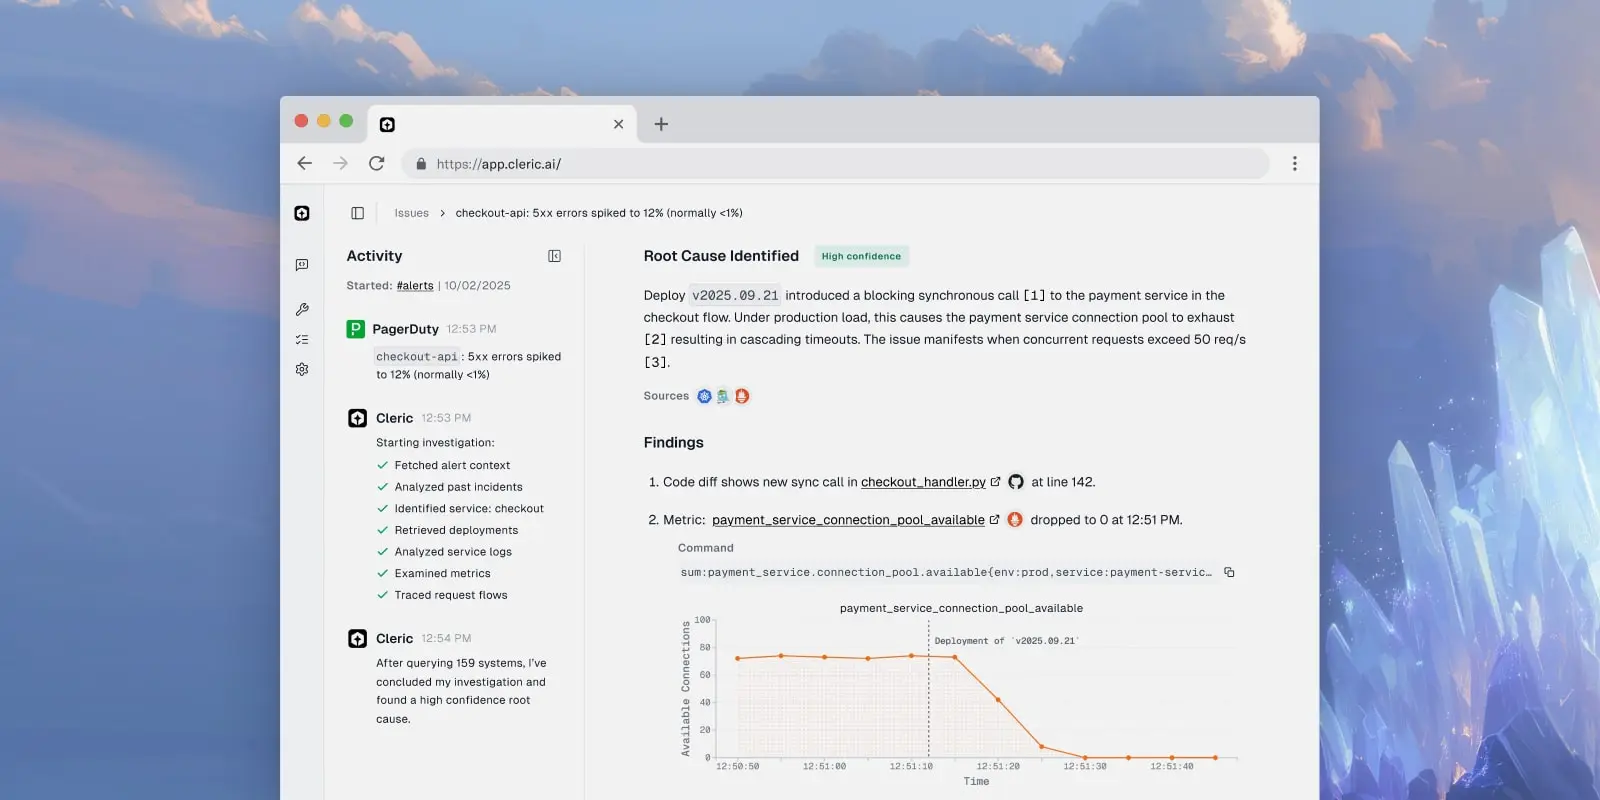Image resolution: width=1600 pixels, height=800 pixels.
Task: Click the v2025.09.21 deploy version tag
Action: pos(735,296)
